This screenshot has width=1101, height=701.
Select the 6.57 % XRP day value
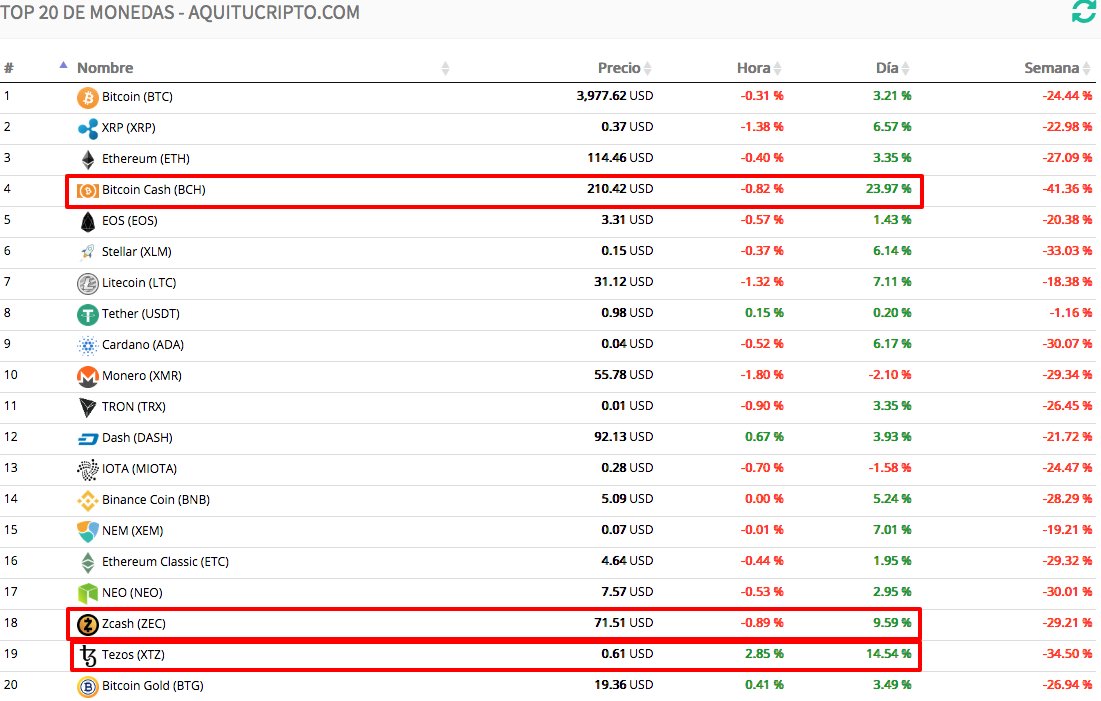click(x=892, y=127)
